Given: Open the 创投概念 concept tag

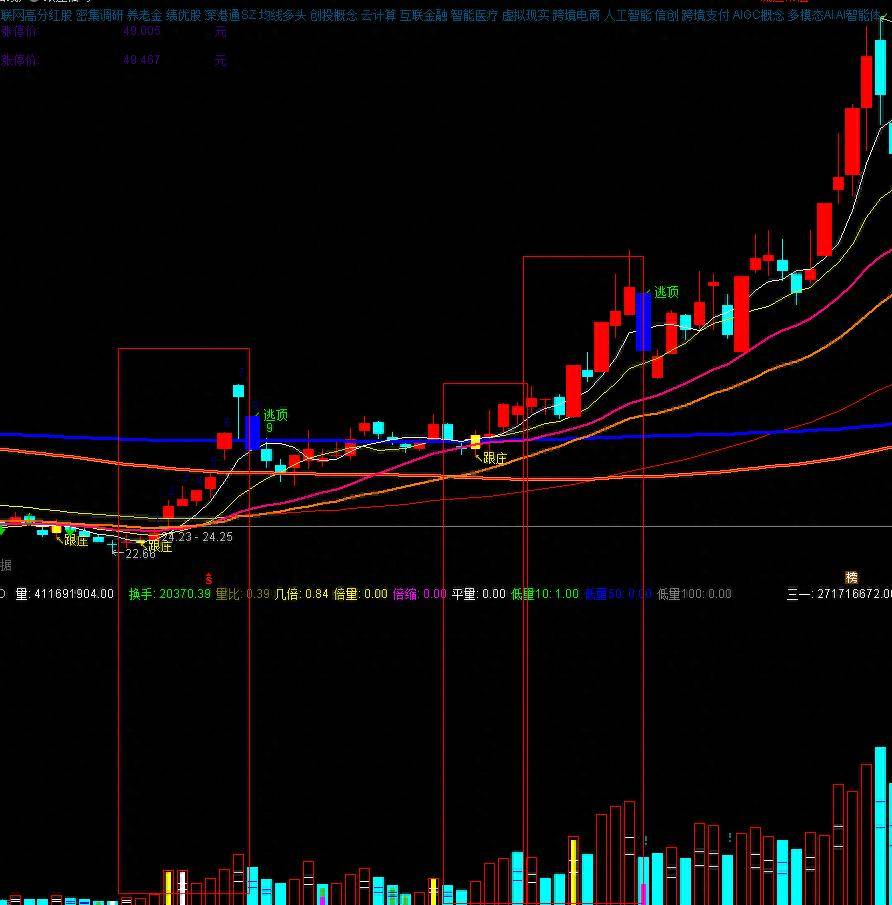Looking at the screenshot, I should [x=333, y=16].
